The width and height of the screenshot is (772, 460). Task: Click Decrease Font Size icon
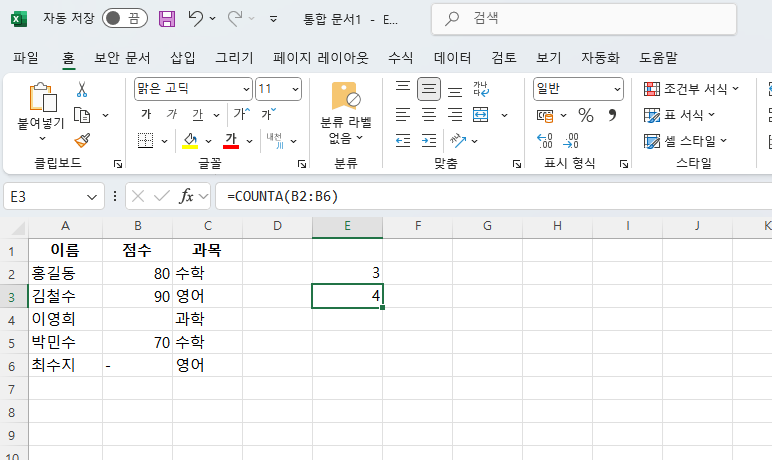pyautogui.click(x=268, y=114)
